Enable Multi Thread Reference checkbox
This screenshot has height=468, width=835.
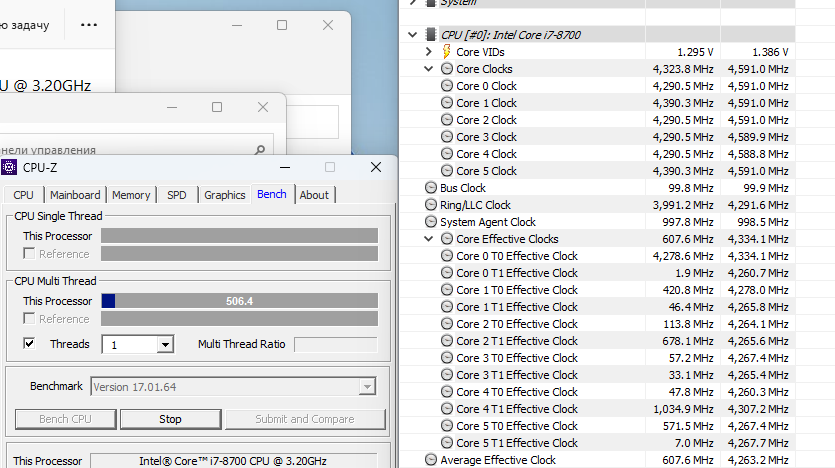[x=29, y=318]
